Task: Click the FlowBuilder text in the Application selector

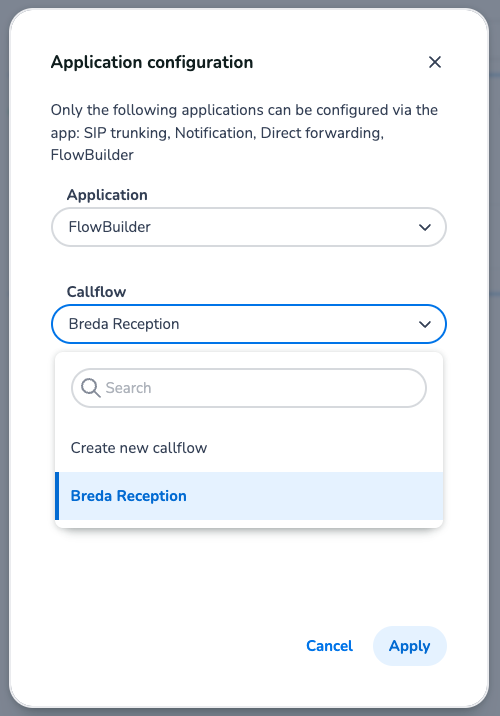Action: 110,227
